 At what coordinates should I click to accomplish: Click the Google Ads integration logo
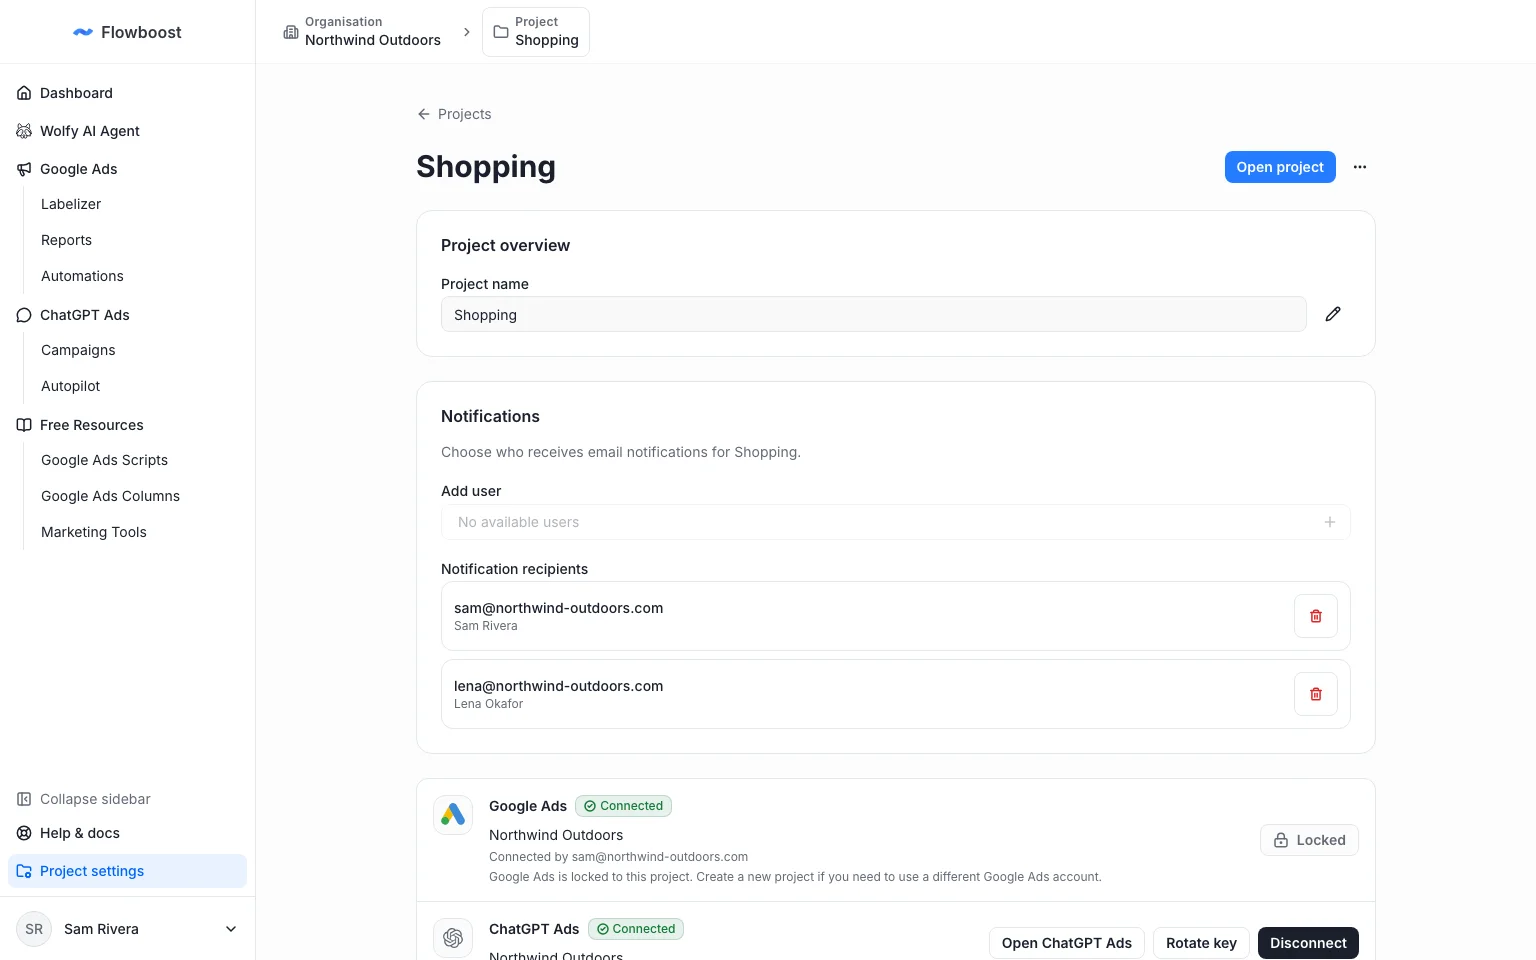point(453,815)
